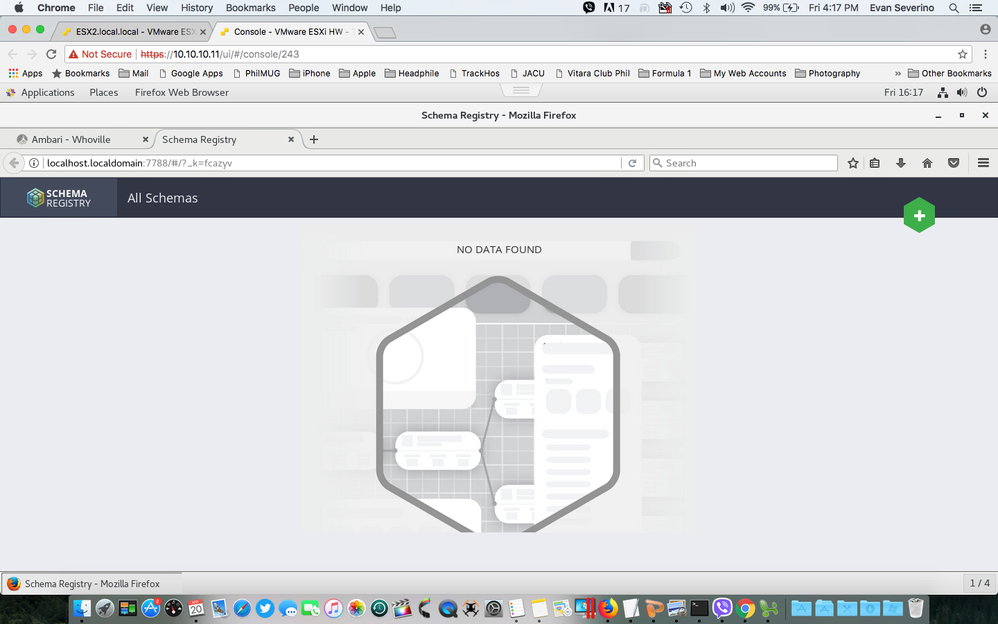Viewport: 998px width, 624px height.
Task: Bookmark the page with Chrome star
Action: point(962,54)
